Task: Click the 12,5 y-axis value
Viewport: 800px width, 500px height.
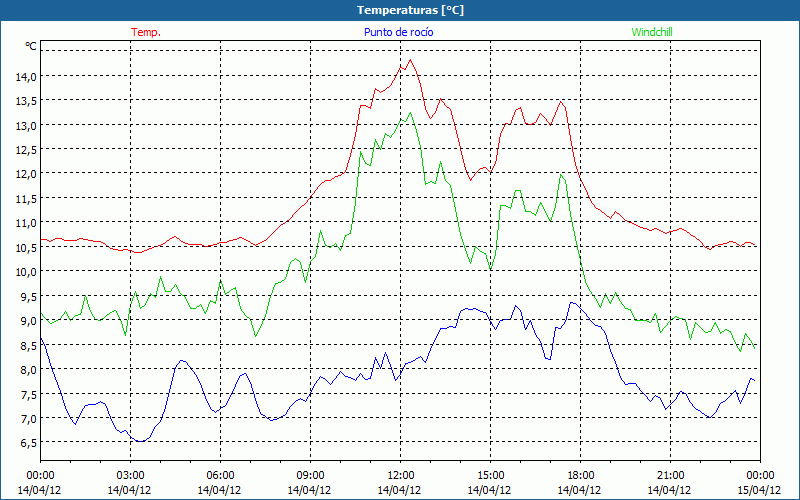Action: pyautogui.click(x=27, y=149)
